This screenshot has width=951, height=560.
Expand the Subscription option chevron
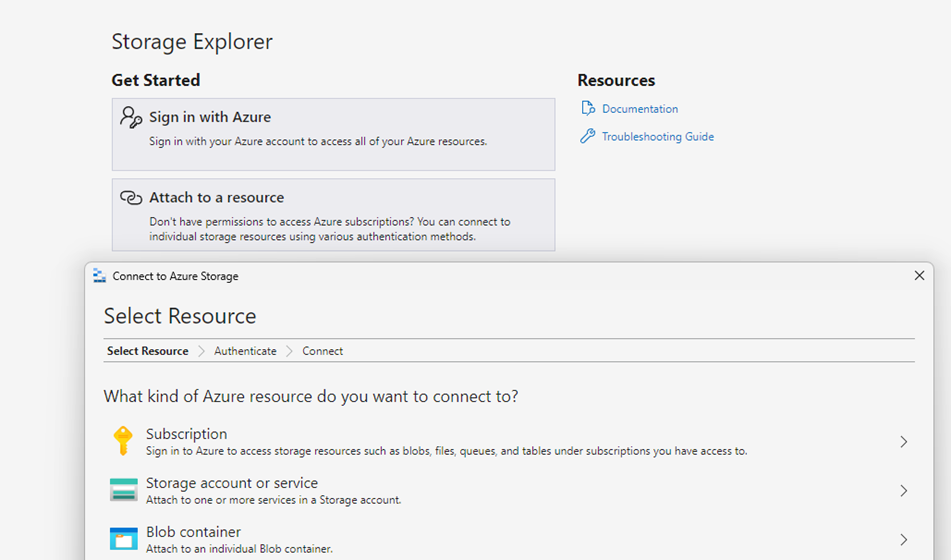coord(903,441)
